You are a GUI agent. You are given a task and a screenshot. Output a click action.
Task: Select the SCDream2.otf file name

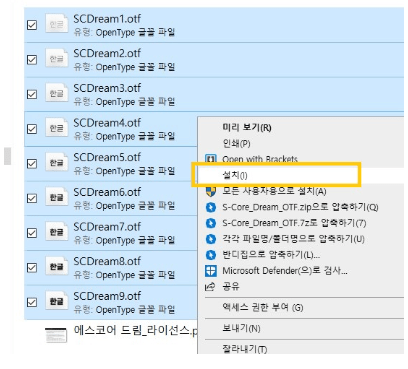pos(107,53)
